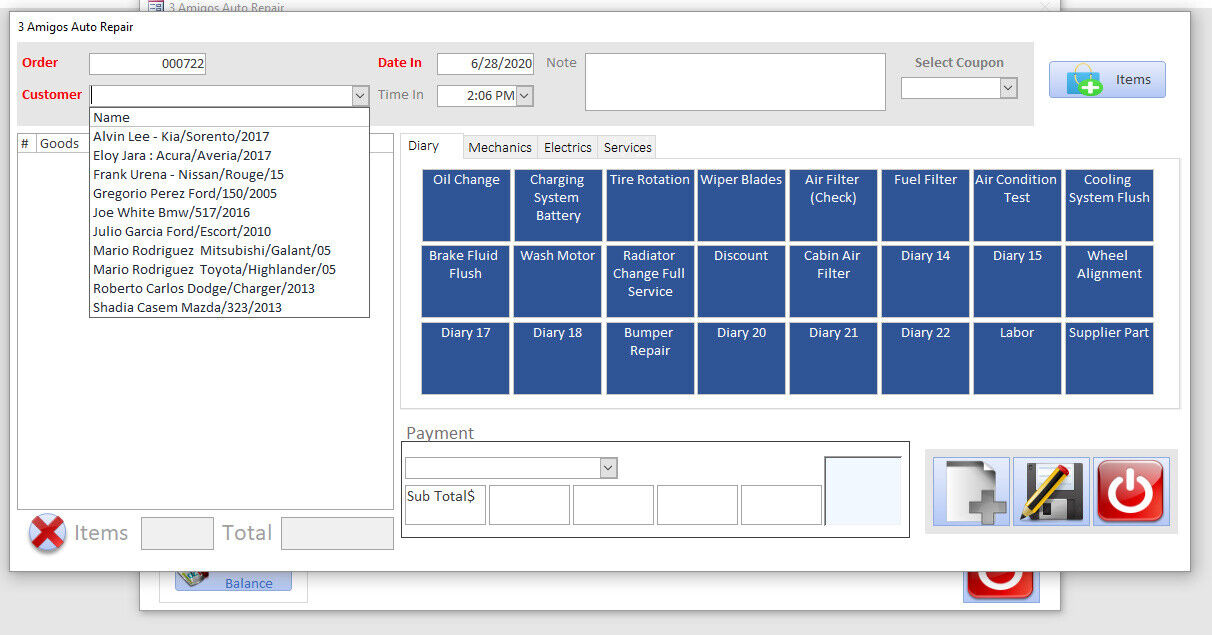Click the Sub Total$ field
Viewport: 1212px width, 635px height.
(x=445, y=505)
